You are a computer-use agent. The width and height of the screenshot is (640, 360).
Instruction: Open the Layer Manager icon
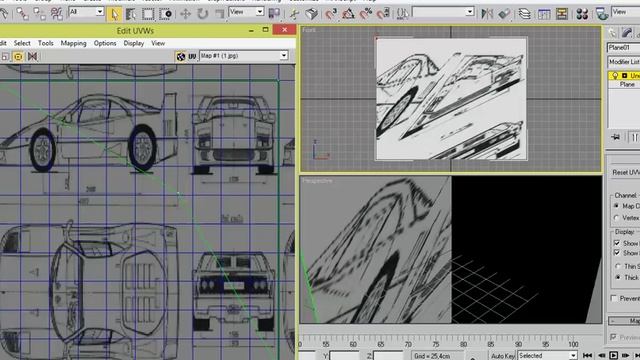pos(524,14)
